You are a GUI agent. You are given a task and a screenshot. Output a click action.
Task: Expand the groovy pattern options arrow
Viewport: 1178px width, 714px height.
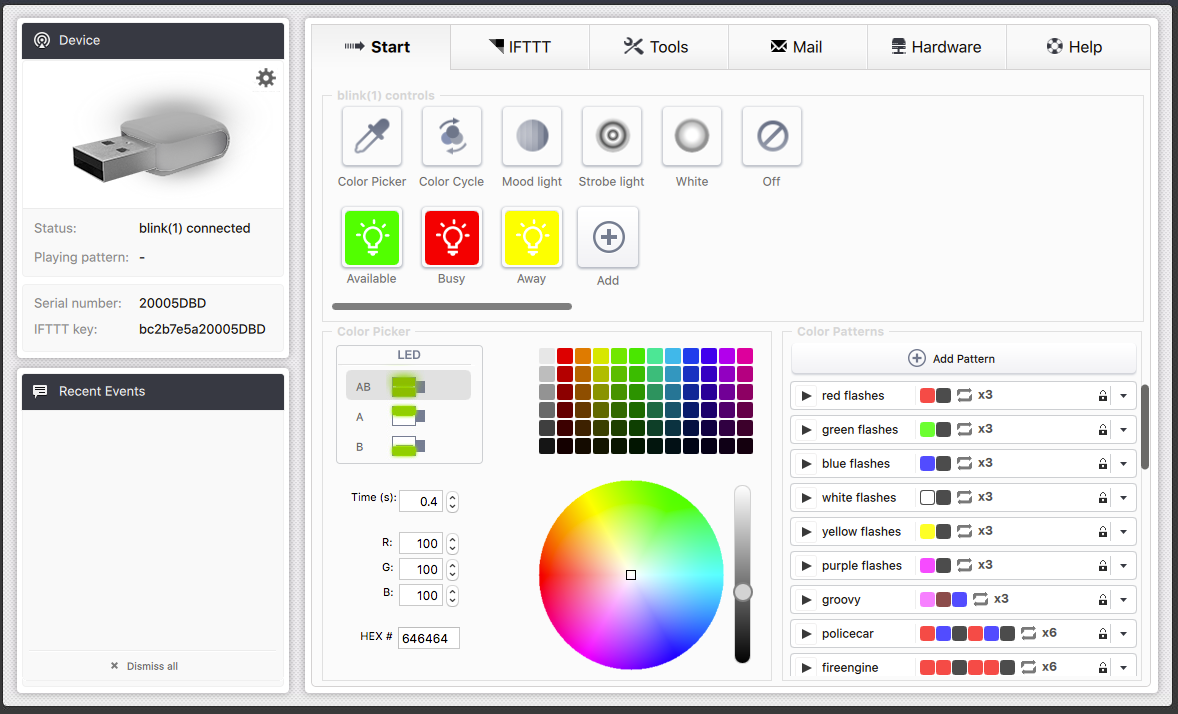[1124, 600]
